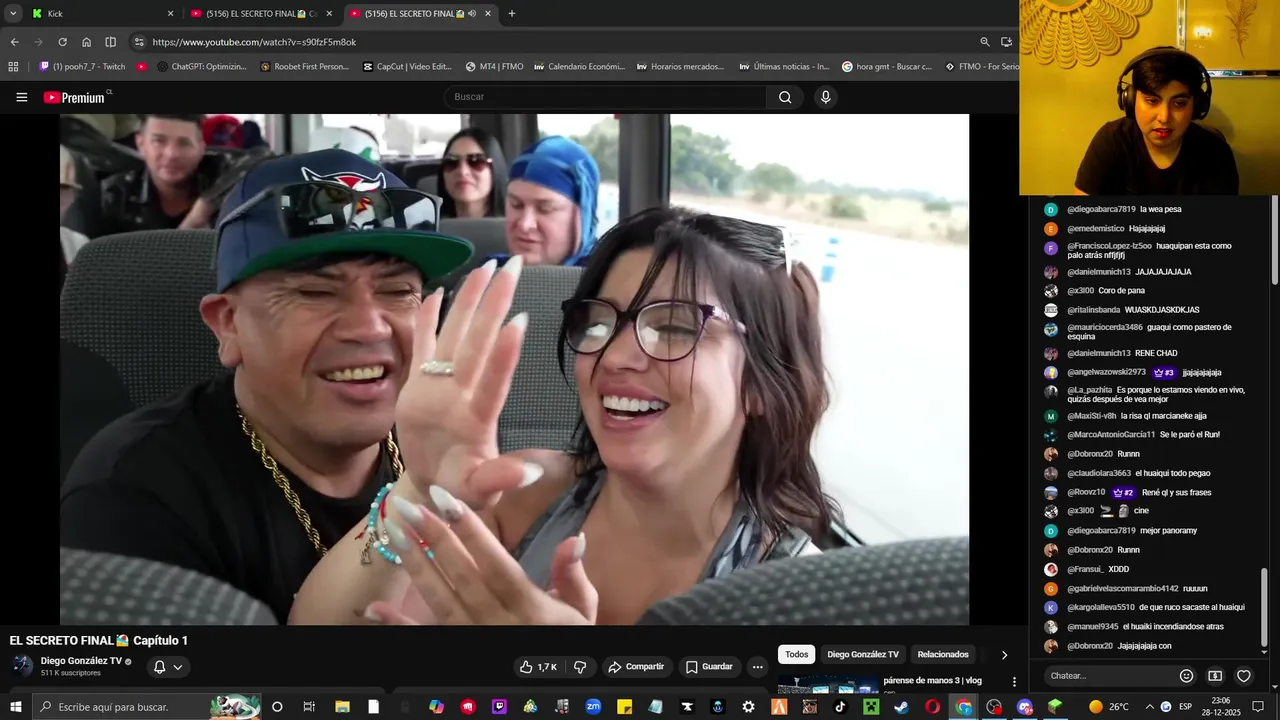The height and width of the screenshot is (720, 1280).
Task: Start voice search with microphone icon
Action: tap(825, 97)
